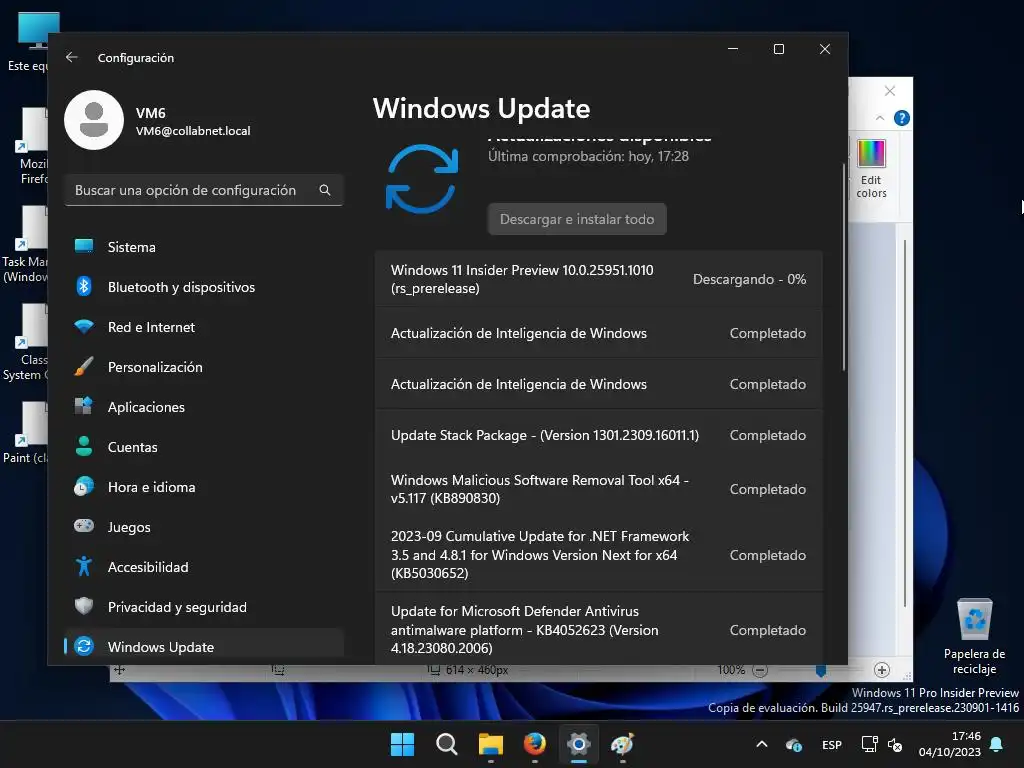
Task: Click VM6@collabnet.local account text
Action: [x=193, y=131]
